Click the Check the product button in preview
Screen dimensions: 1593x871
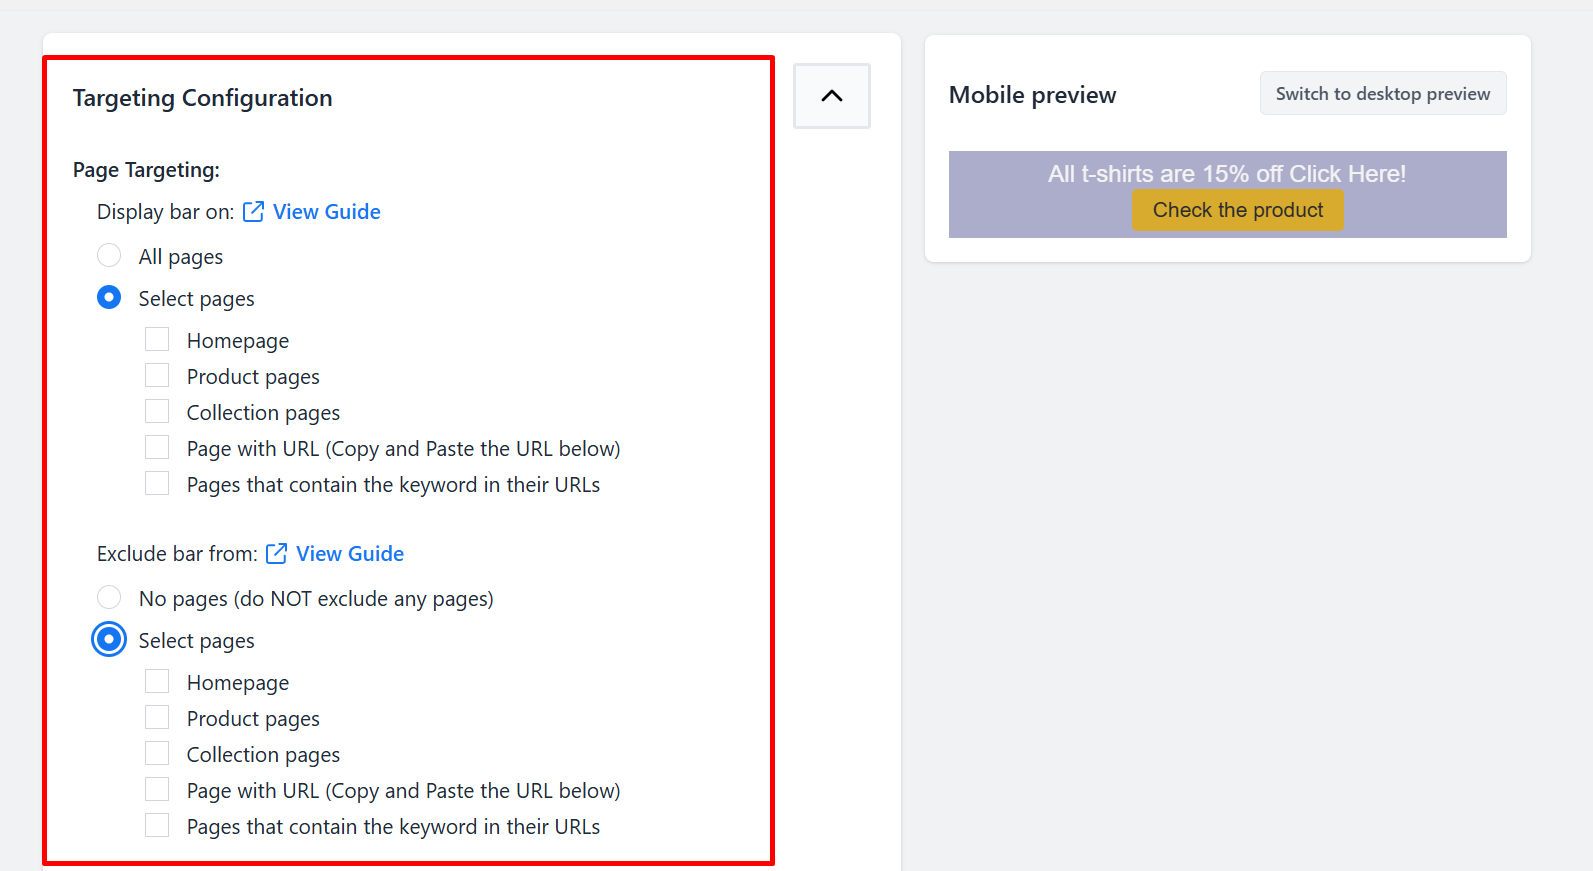click(1237, 210)
